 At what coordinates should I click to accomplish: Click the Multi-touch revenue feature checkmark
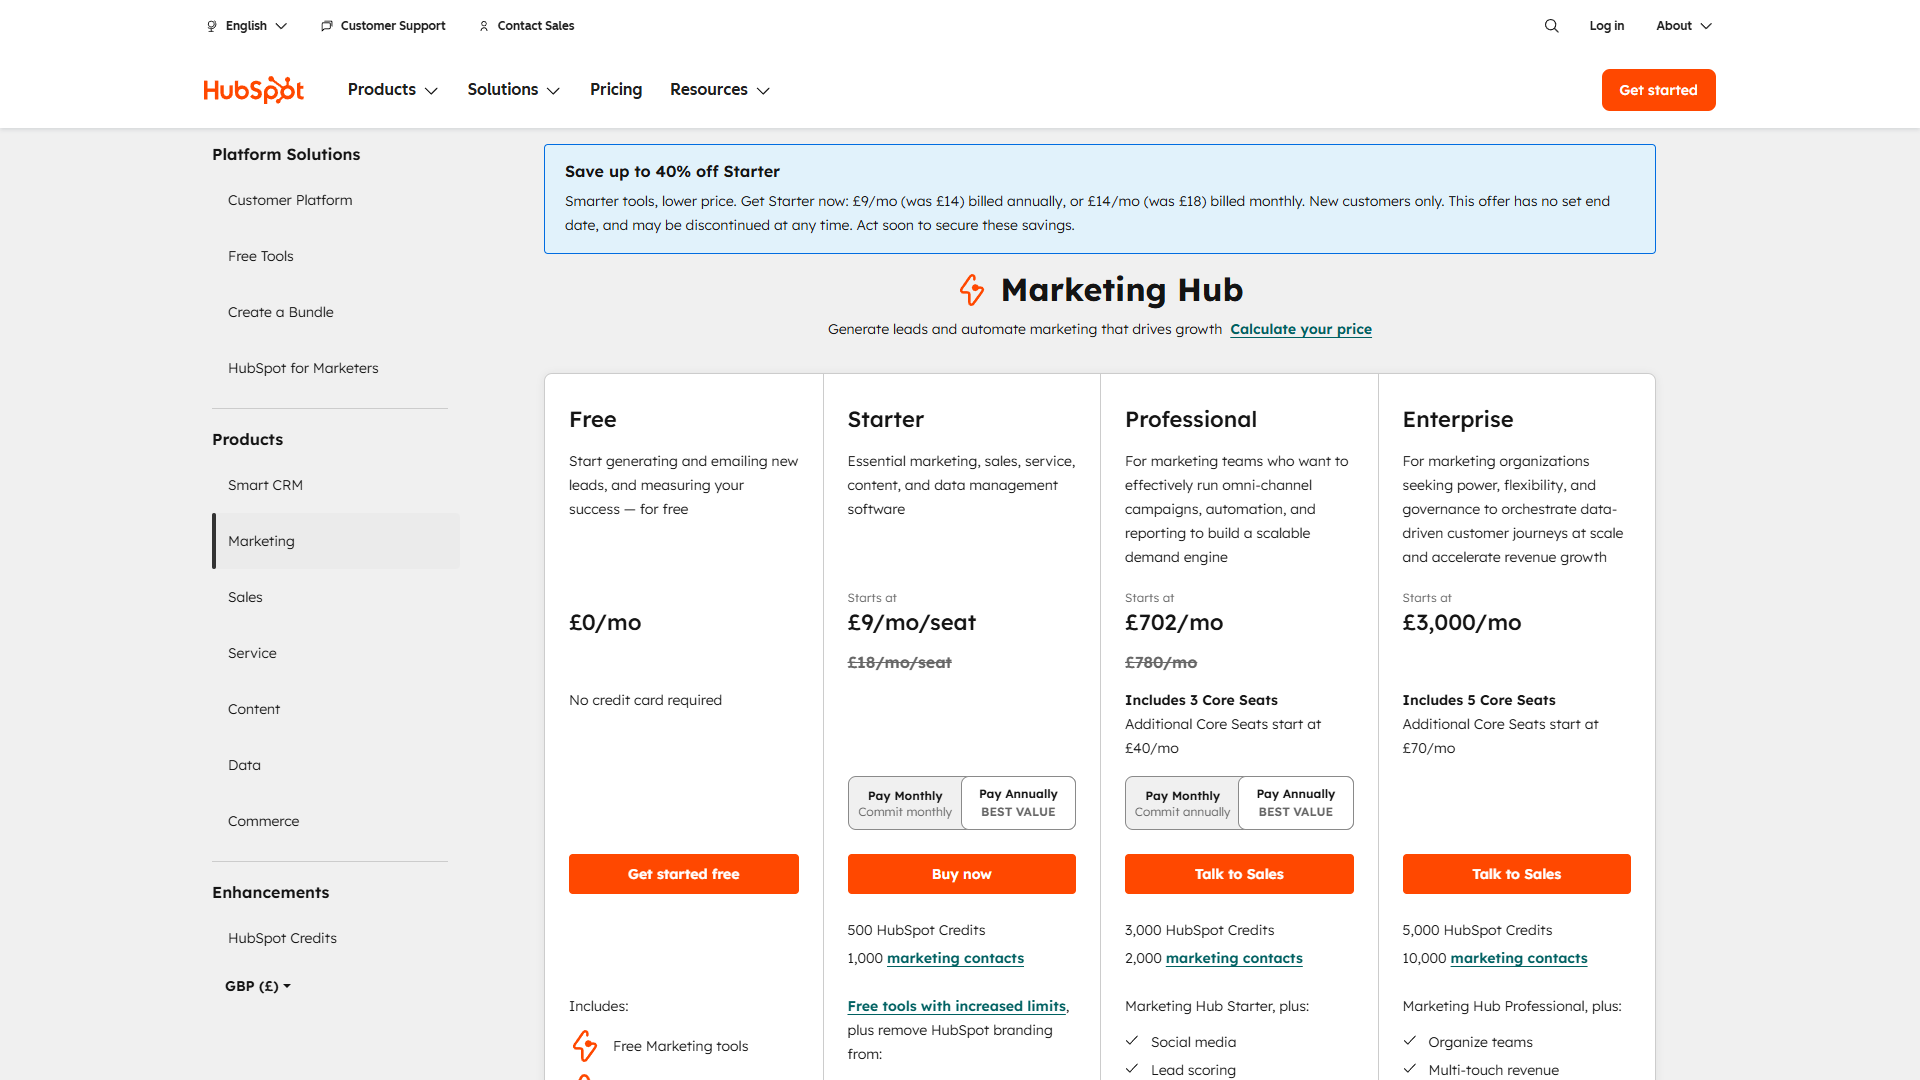[x=1410, y=1069]
